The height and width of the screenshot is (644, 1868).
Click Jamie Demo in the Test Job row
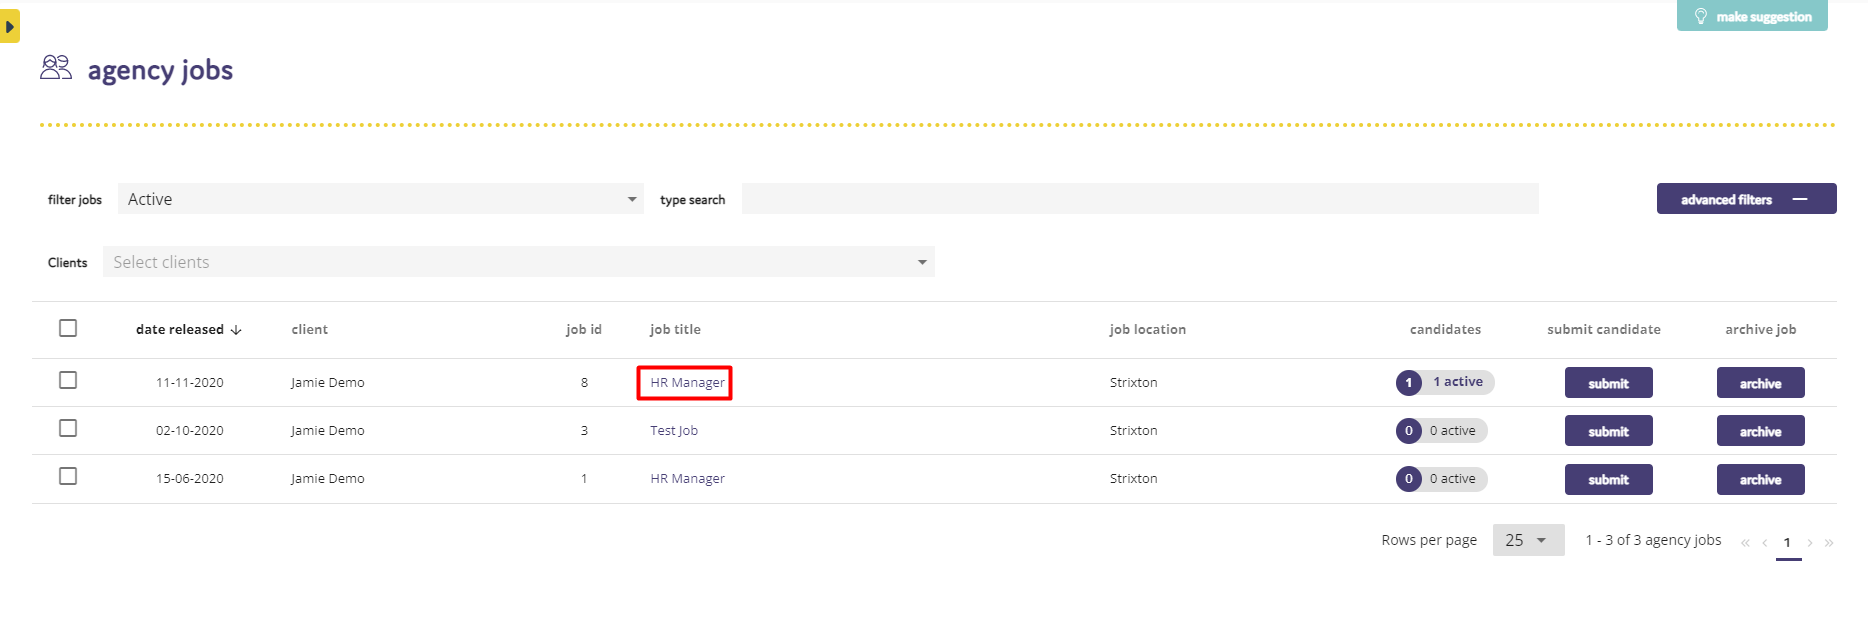[328, 431]
